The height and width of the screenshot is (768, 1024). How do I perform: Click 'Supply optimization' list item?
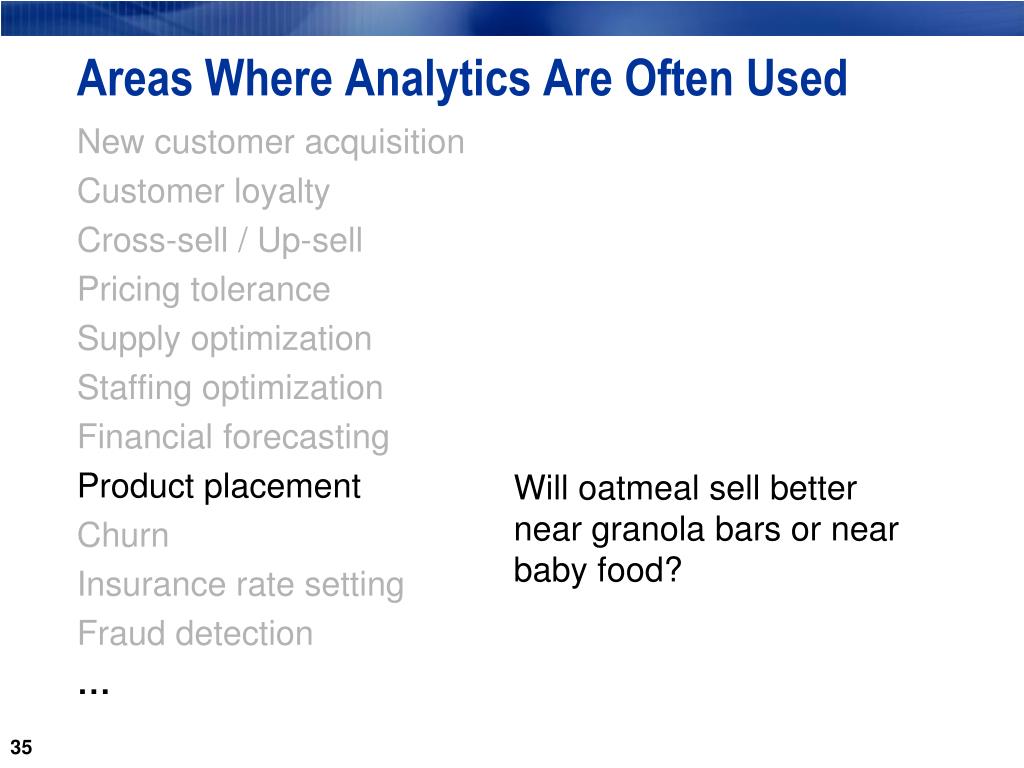(x=225, y=340)
